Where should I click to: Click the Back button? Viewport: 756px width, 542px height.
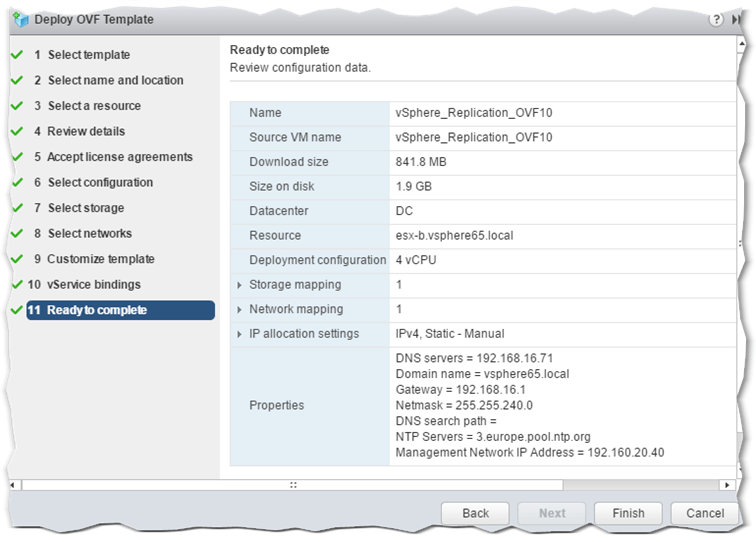click(475, 513)
